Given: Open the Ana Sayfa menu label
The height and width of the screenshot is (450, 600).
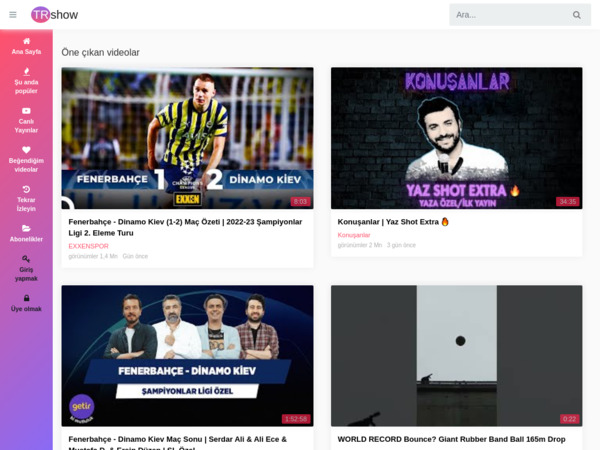Looking at the screenshot, I should (x=26, y=52).
